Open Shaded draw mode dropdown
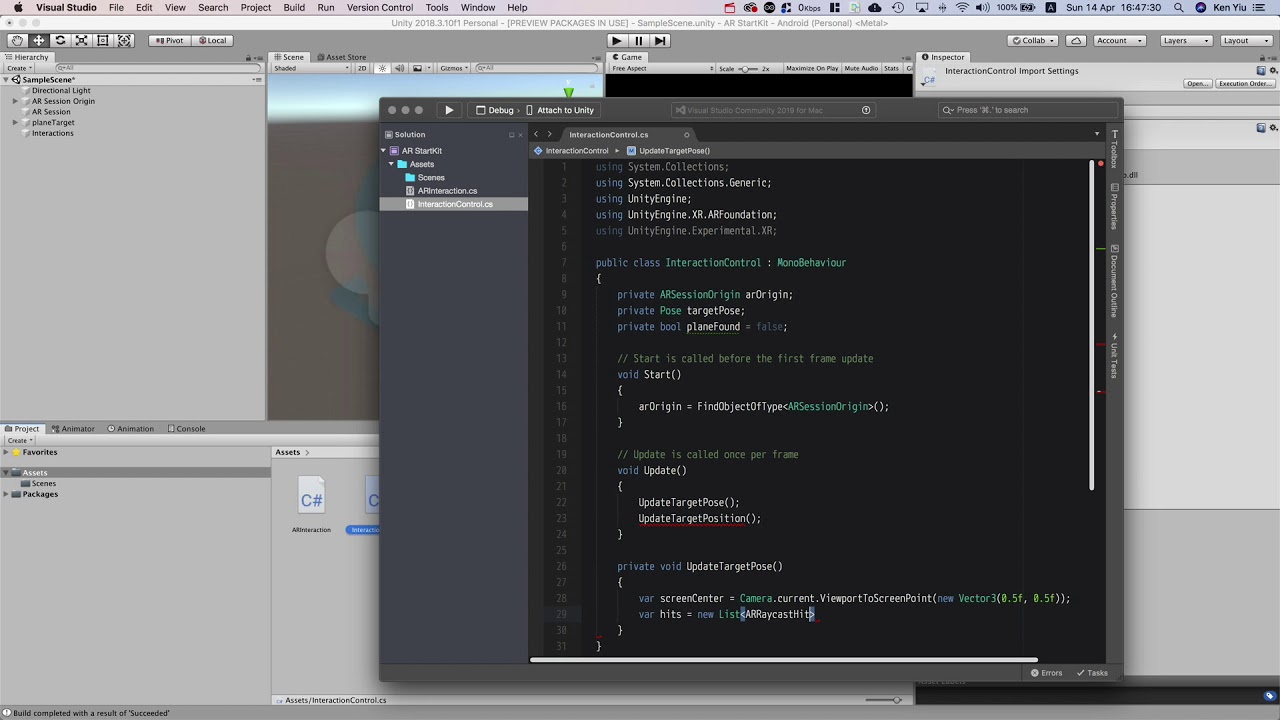 312,68
